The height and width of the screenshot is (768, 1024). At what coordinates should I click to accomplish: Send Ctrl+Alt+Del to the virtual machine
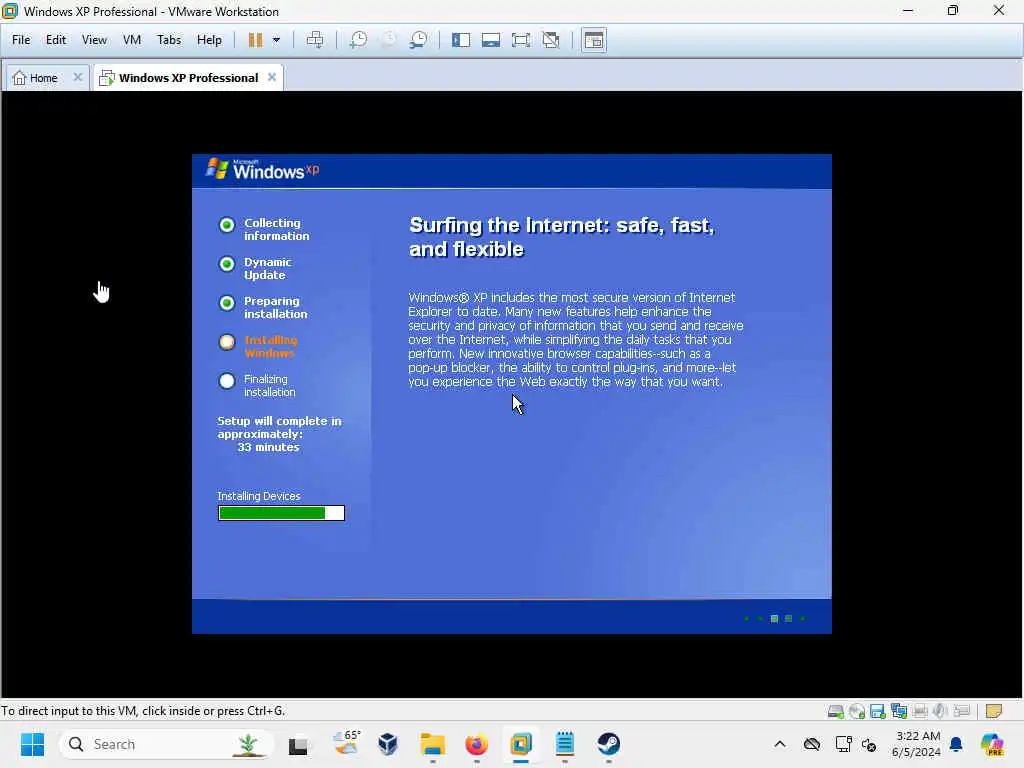(315, 40)
